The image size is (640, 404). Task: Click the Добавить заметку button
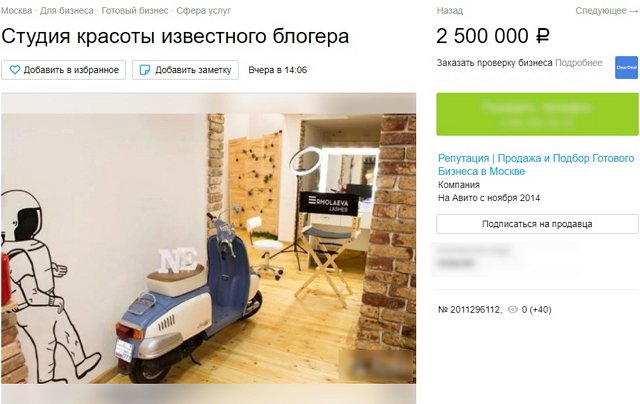pyautogui.click(x=185, y=70)
